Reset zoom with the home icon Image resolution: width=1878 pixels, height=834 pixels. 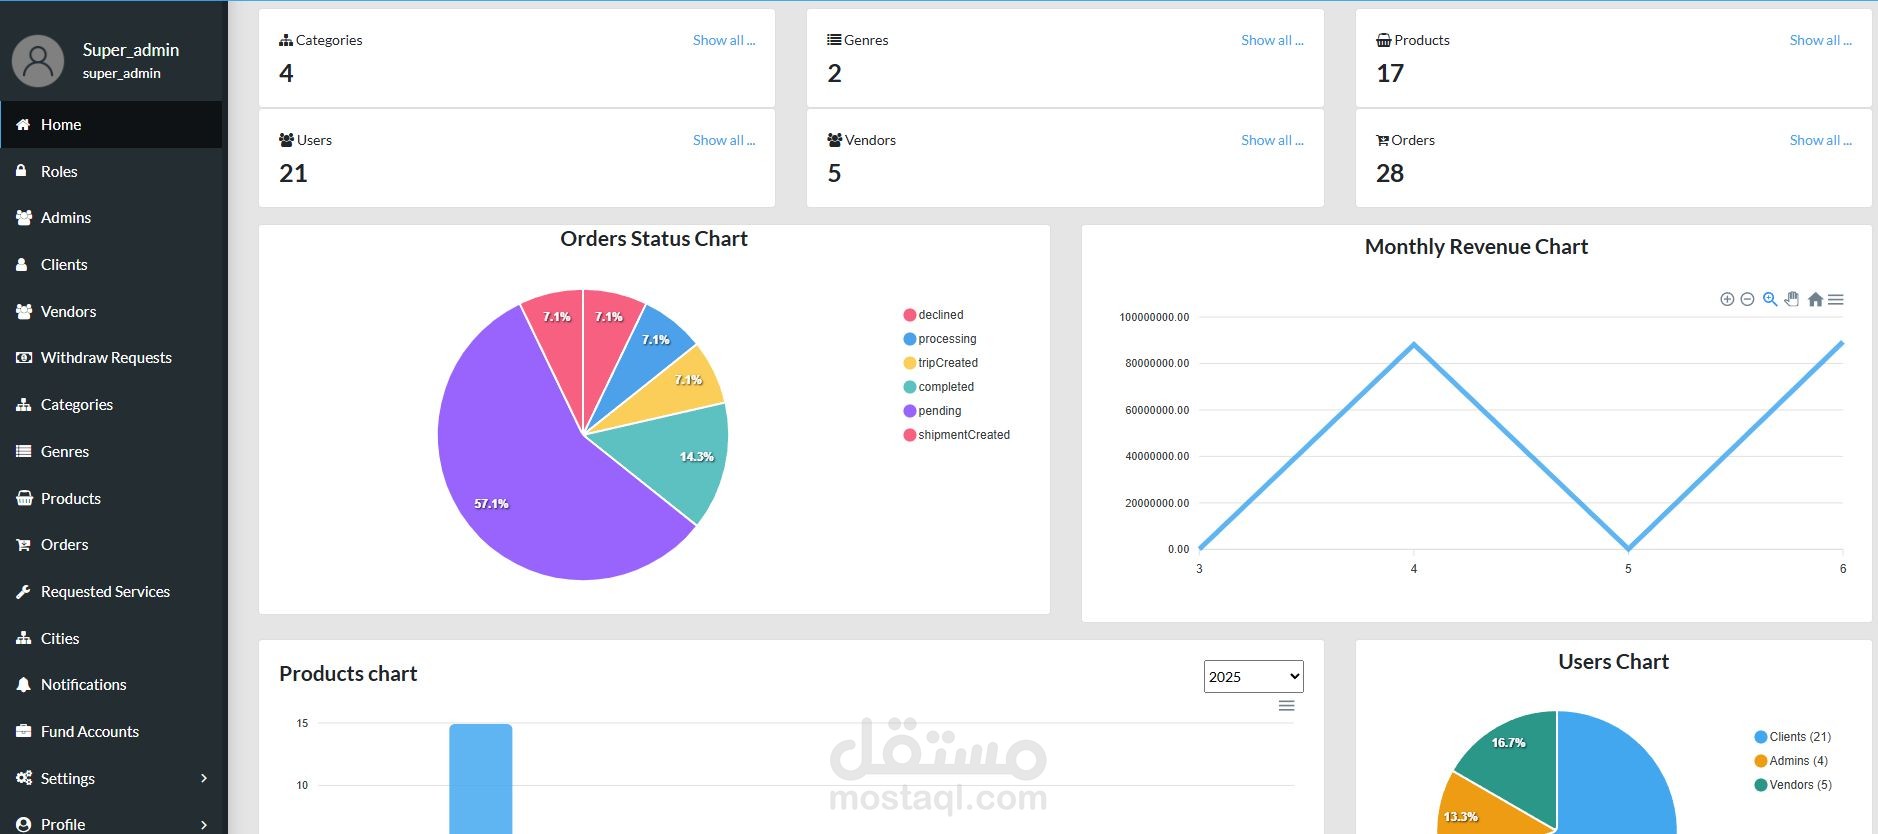click(x=1815, y=299)
